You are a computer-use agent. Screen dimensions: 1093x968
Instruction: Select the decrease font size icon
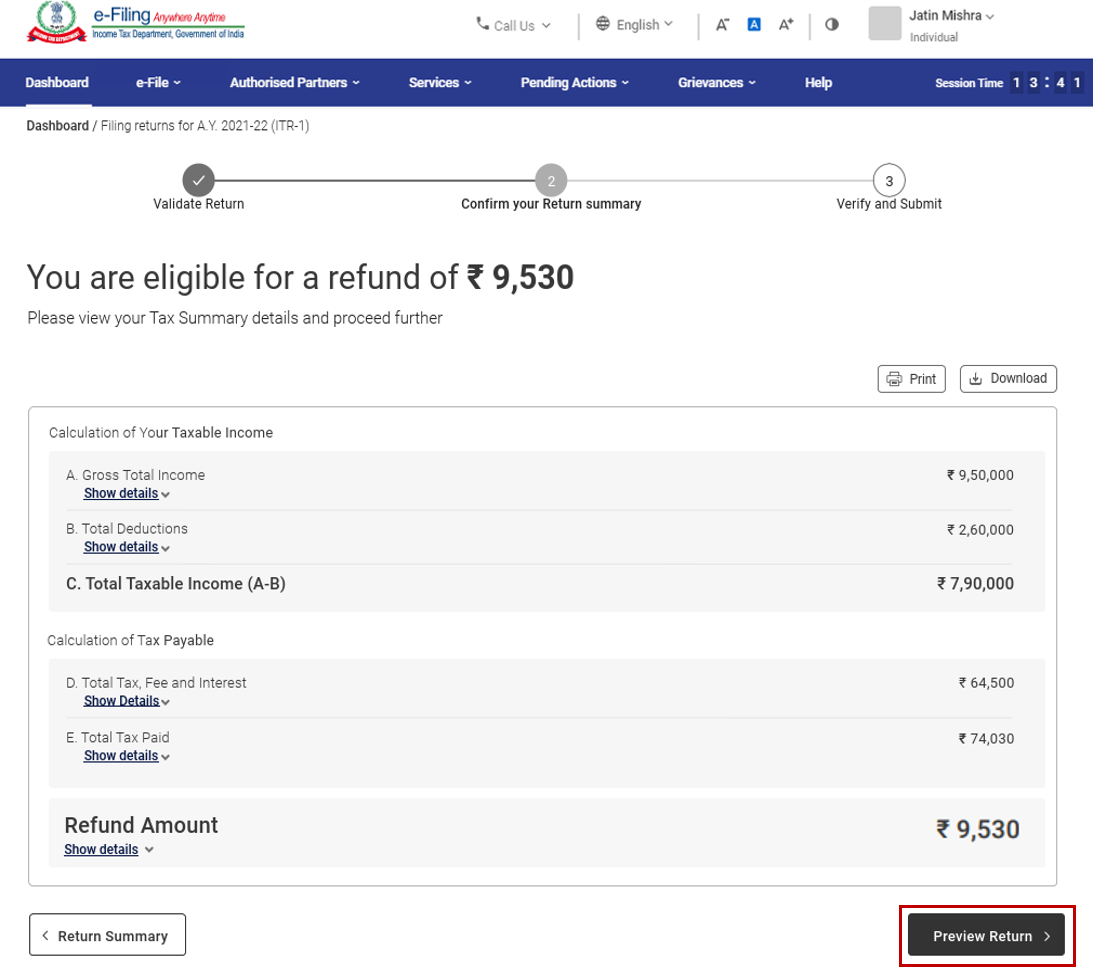(x=722, y=23)
